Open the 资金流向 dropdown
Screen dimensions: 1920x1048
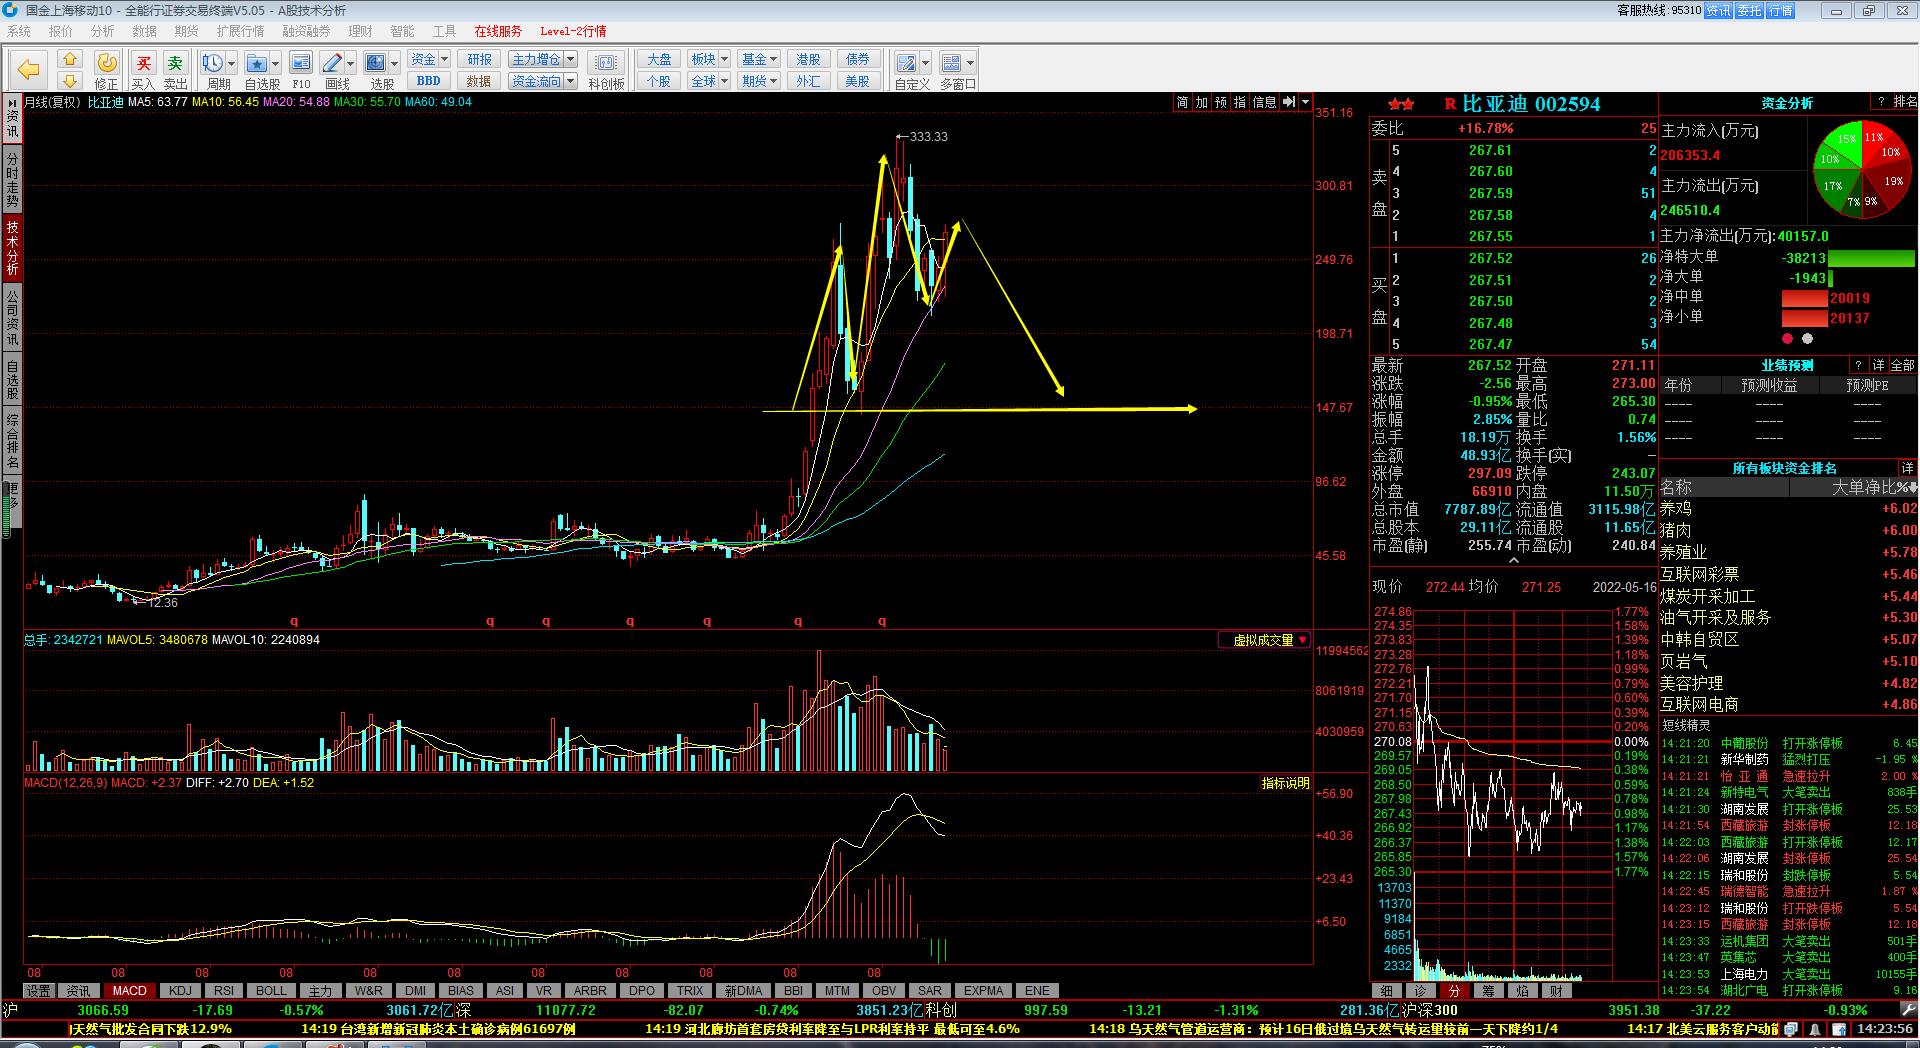click(x=543, y=81)
